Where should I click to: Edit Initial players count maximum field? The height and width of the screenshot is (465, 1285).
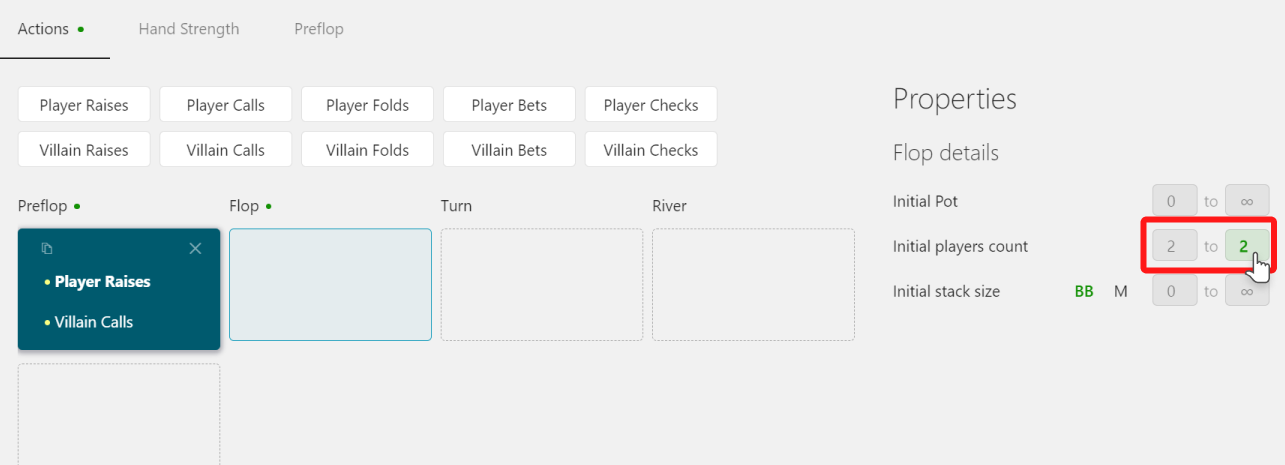1246,246
